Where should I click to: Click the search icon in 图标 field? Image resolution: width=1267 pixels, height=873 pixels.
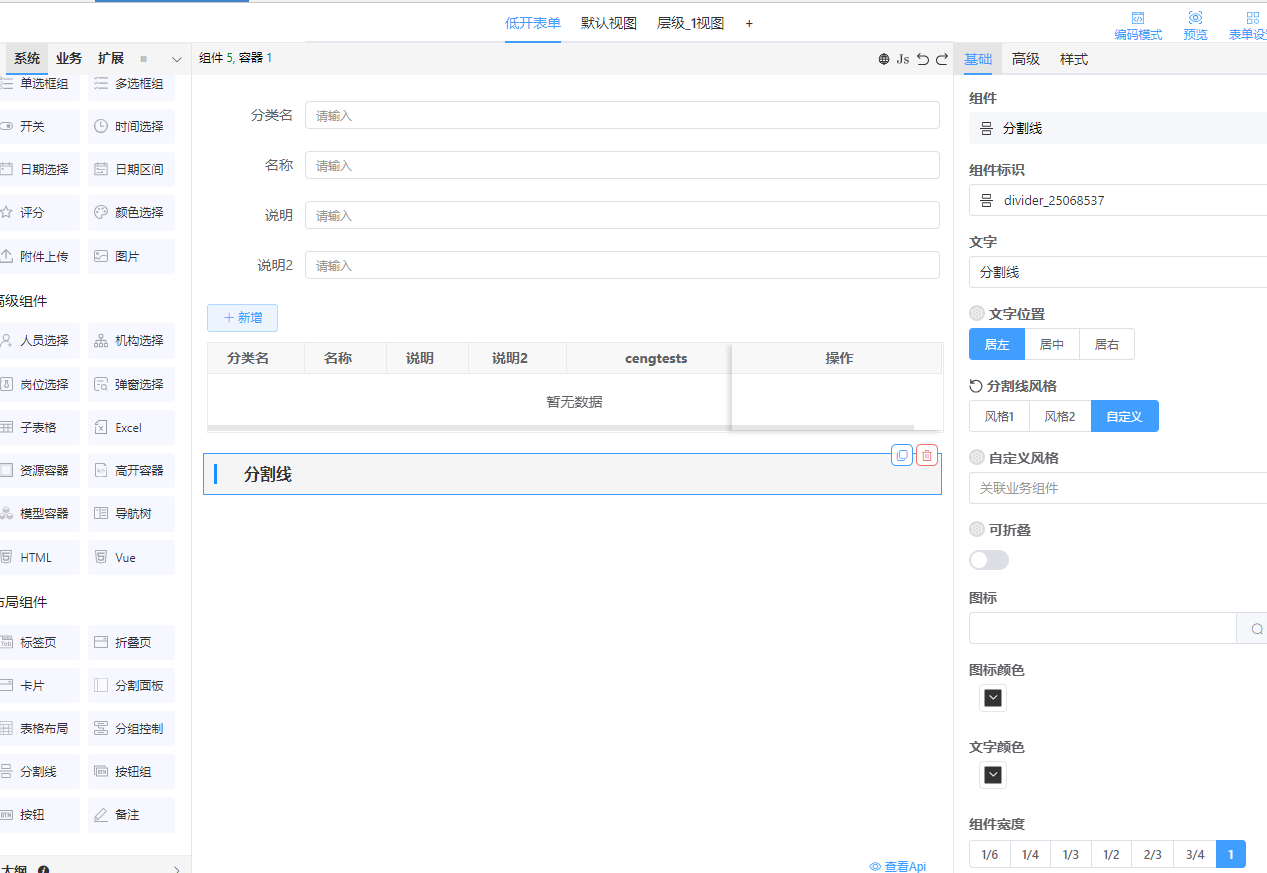coord(1255,629)
